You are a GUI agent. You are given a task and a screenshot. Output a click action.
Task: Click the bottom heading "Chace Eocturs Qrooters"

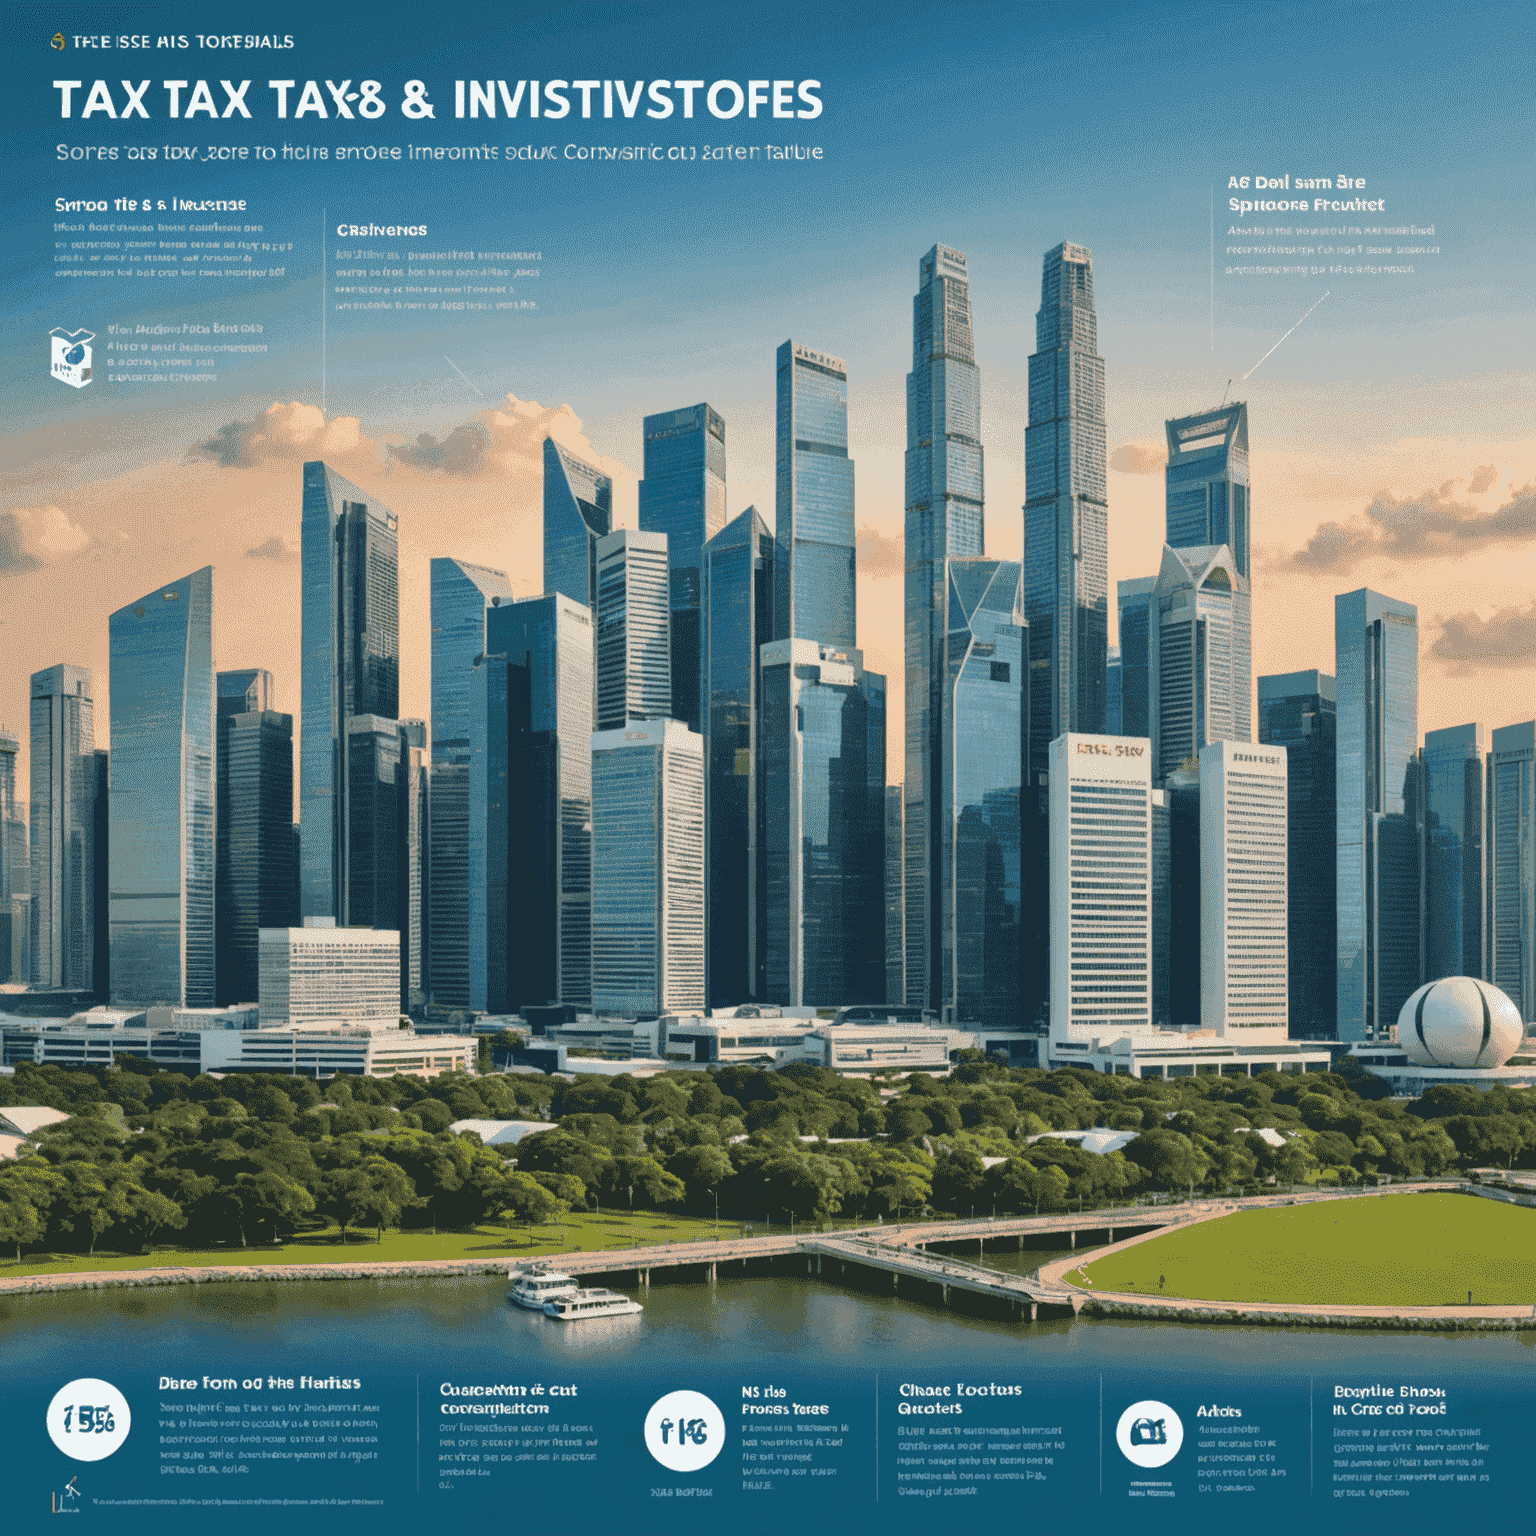pos(960,1399)
